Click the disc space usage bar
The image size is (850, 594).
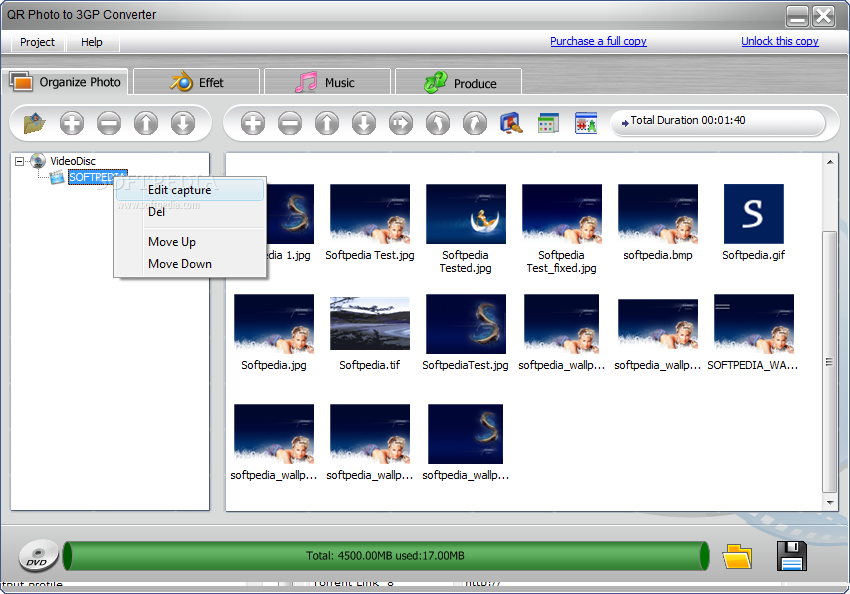[386, 556]
